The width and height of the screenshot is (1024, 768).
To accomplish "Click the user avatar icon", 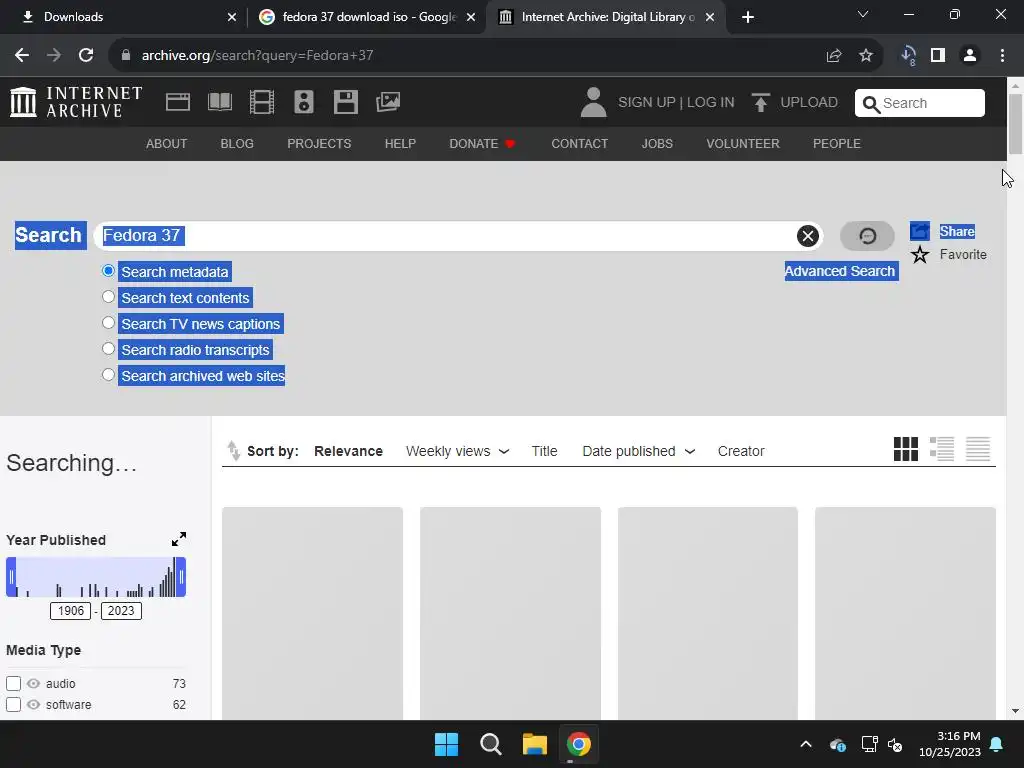I will tap(593, 103).
